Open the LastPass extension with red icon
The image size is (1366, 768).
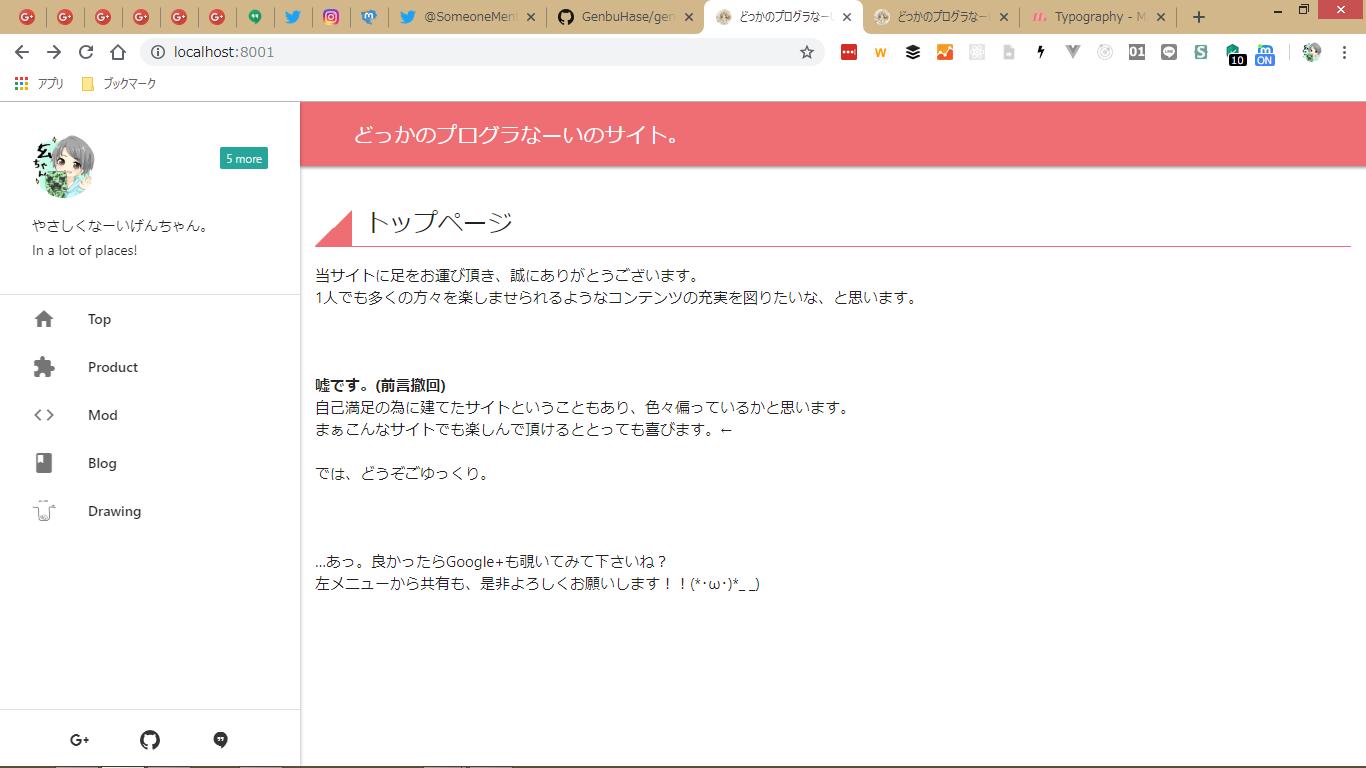[849, 52]
